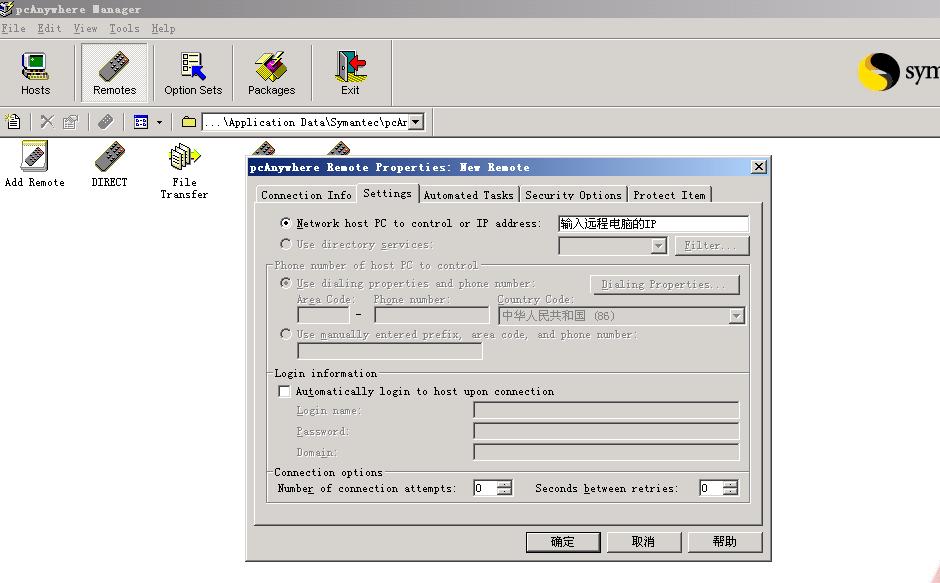Click the Exit toolbar icon
Image resolution: width=940 pixels, height=583 pixels.
point(350,73)
